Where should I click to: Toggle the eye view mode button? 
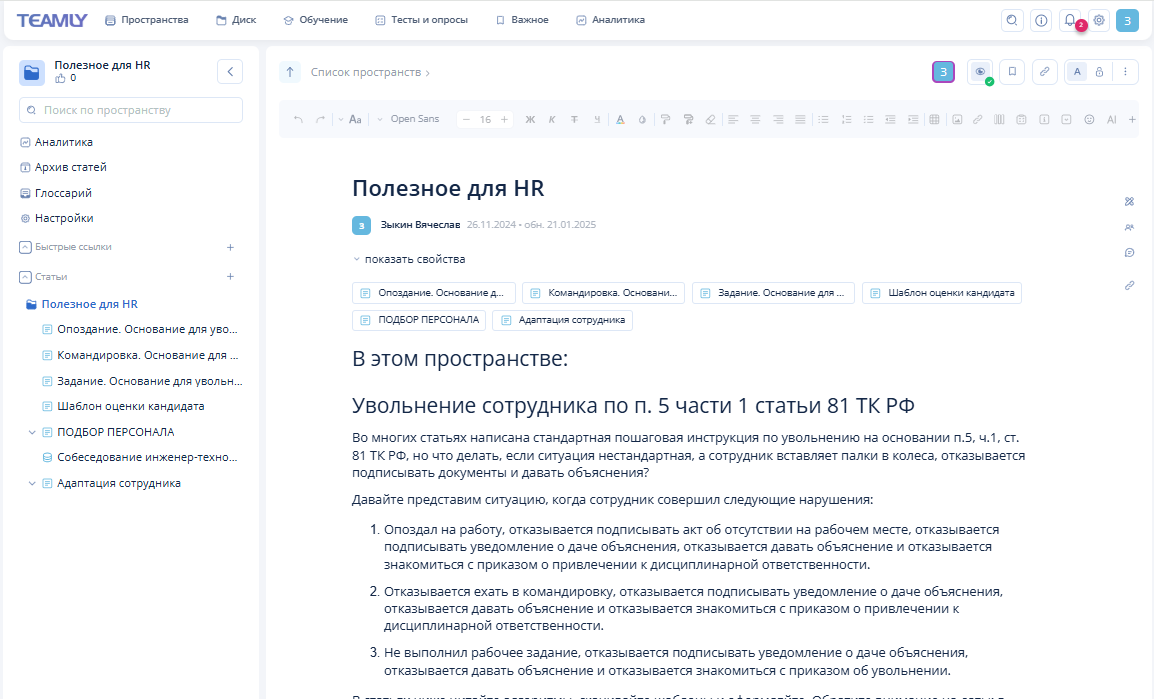[980, 72]
